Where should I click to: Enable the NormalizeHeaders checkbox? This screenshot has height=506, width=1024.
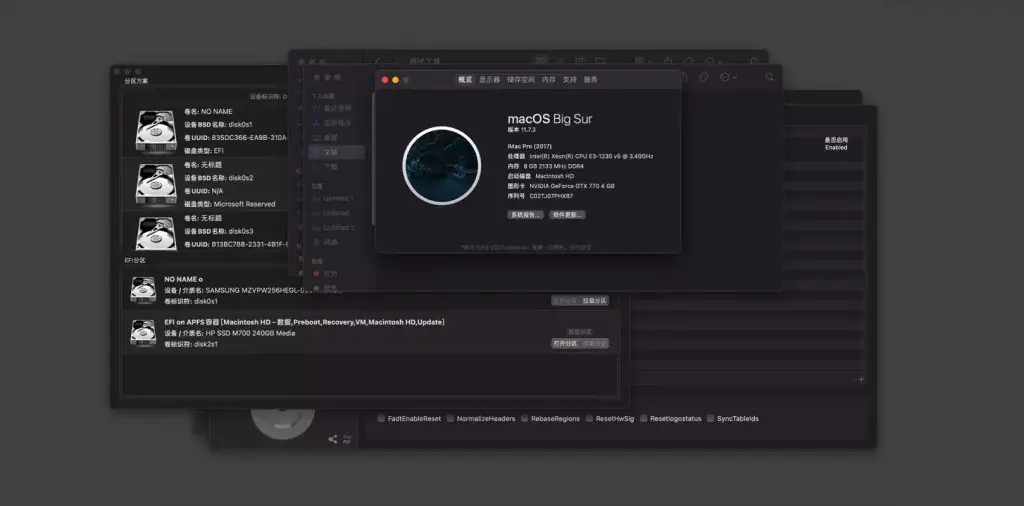pos(451,419)
